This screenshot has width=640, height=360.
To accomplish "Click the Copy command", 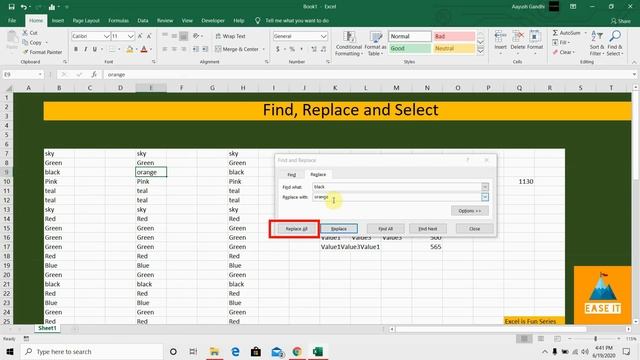I will pyautogui.click(x=33, y=42).
